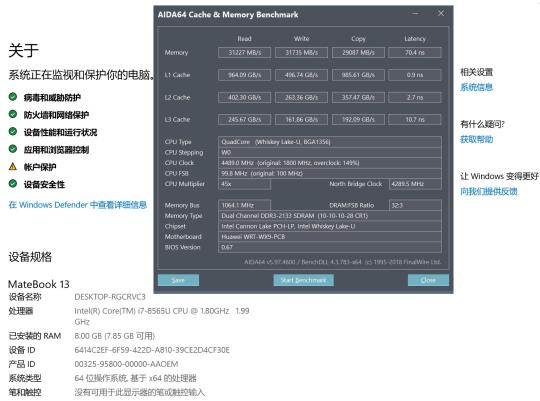
Task: Select device name DESKTOP-RGCRVC3
Action: tap(110, 297)
